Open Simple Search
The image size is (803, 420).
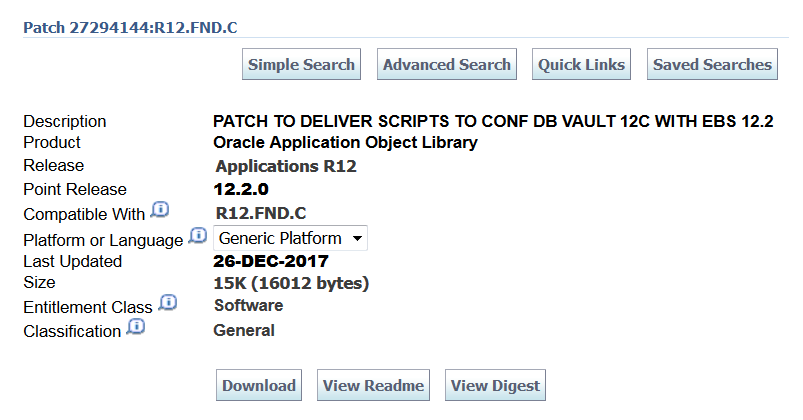click(x=301, y=65)
